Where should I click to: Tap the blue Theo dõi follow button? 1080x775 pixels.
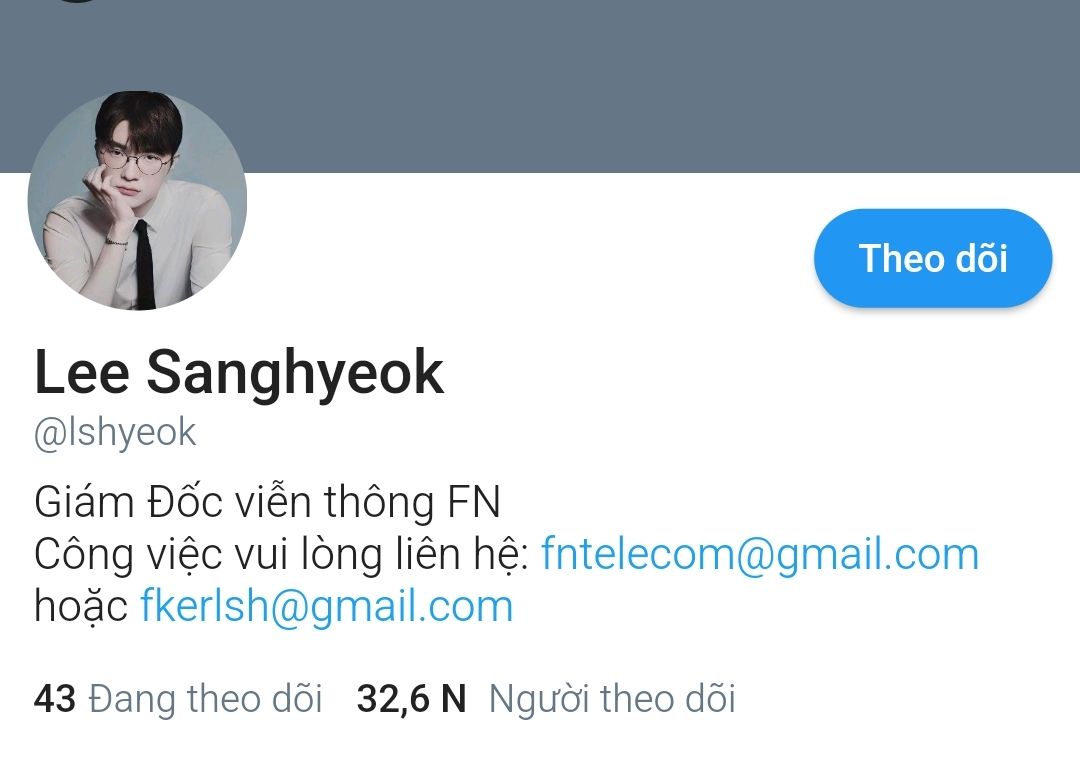click(x=933, y=258)
